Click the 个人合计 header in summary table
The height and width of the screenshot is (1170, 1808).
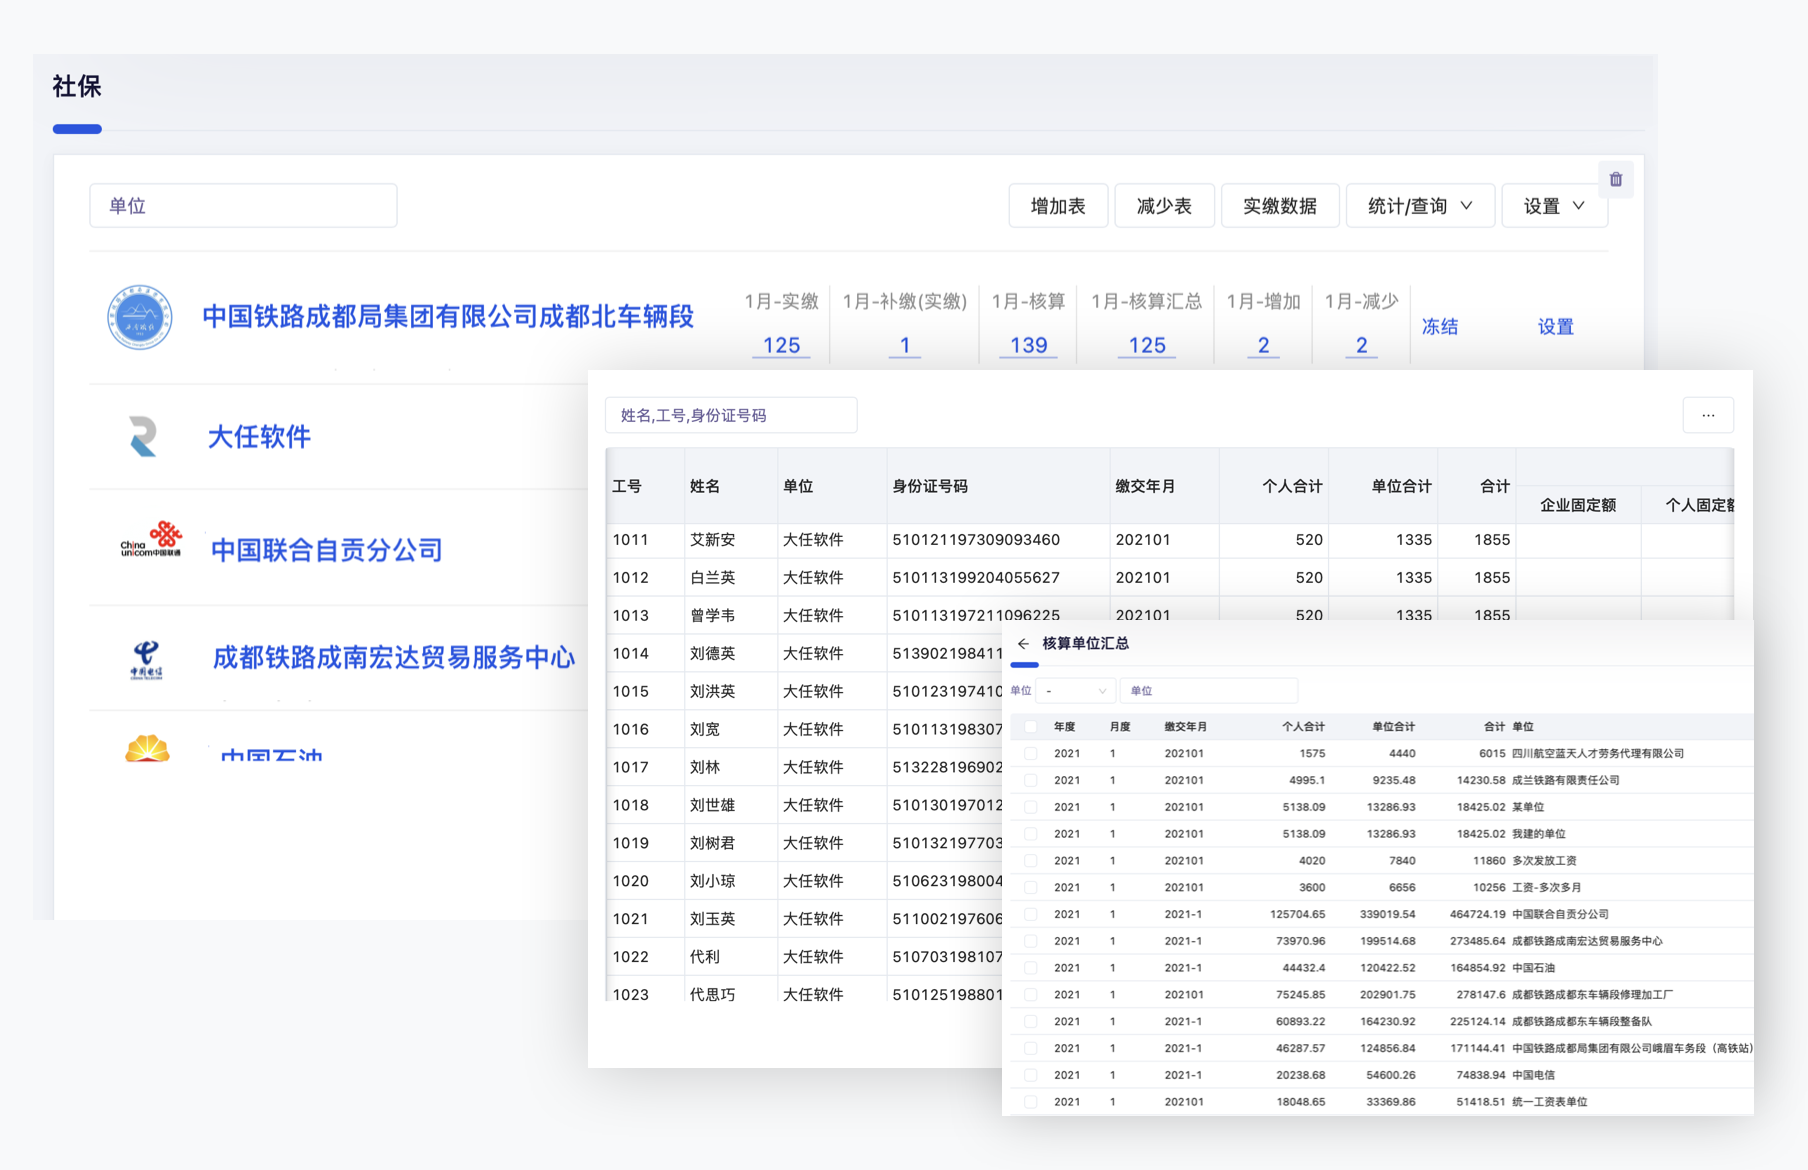point(1303,727)
